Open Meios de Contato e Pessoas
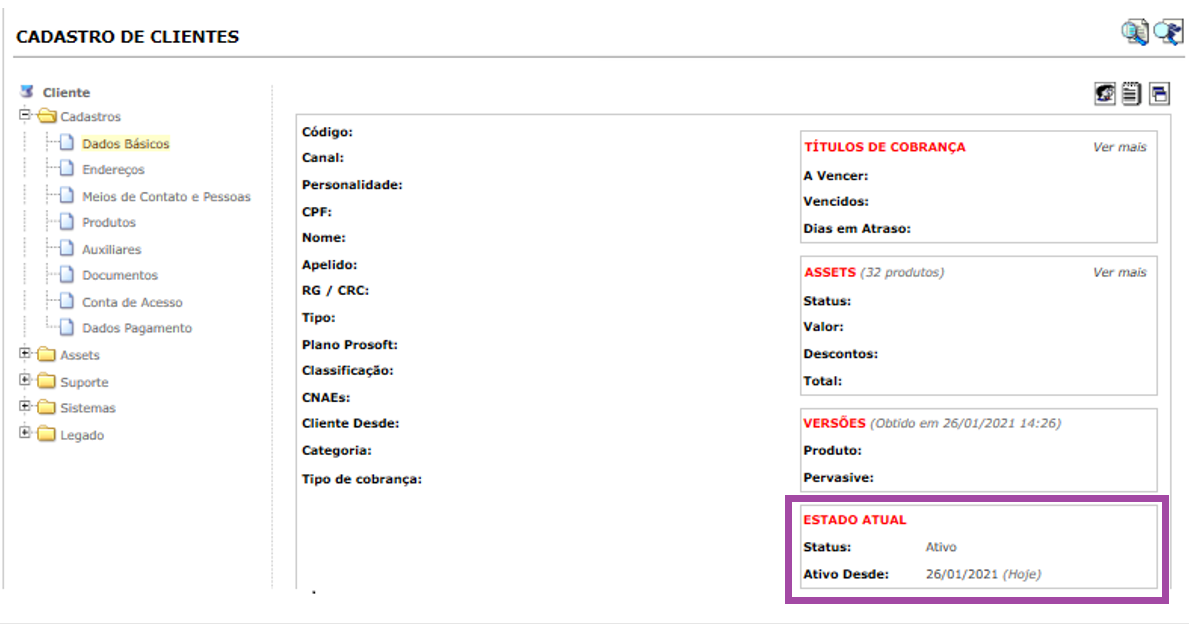 166,197
